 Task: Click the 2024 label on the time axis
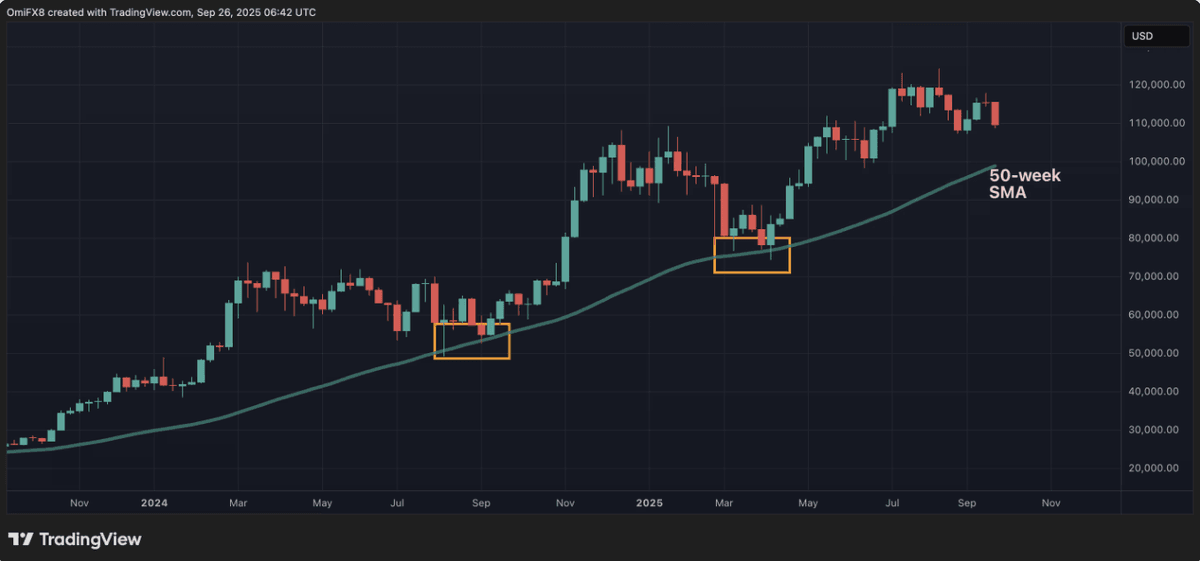[x=154, y=502]
